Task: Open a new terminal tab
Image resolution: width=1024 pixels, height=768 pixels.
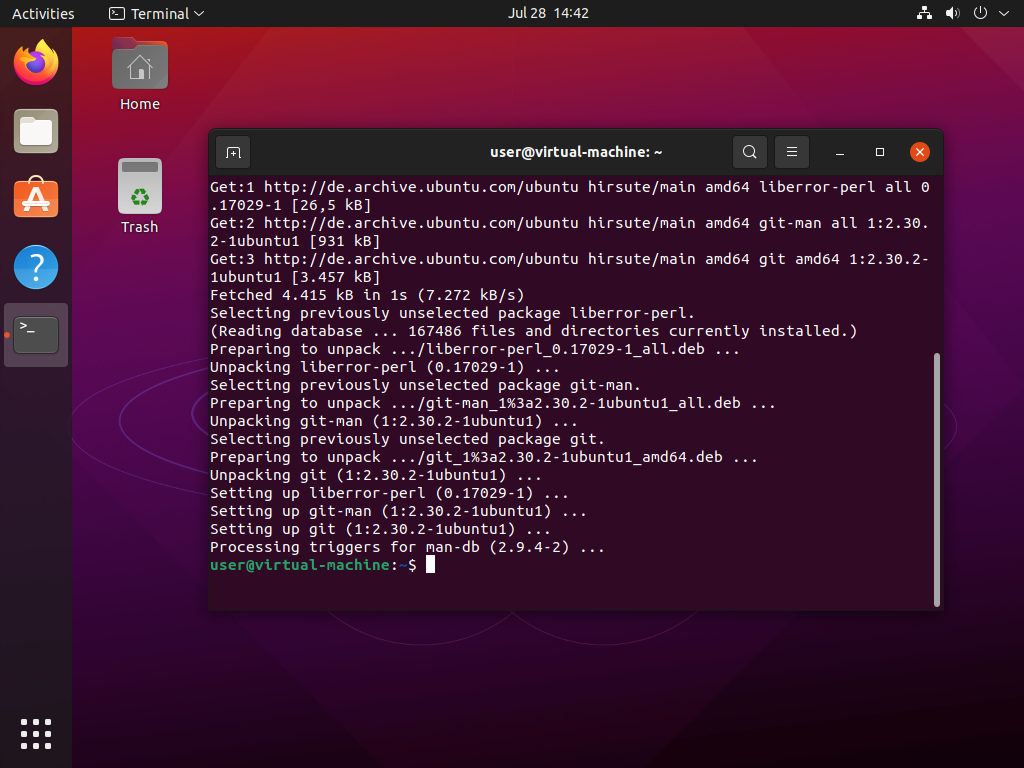Action: click(x=233, y=152)
